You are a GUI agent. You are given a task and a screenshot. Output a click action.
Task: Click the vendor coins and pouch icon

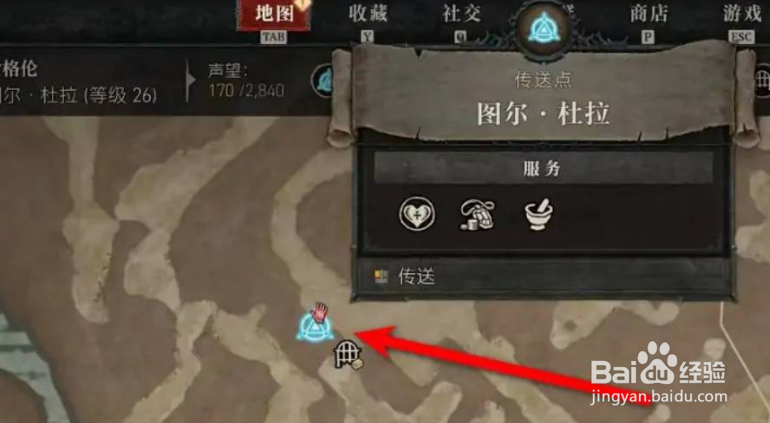pos(477,215)
